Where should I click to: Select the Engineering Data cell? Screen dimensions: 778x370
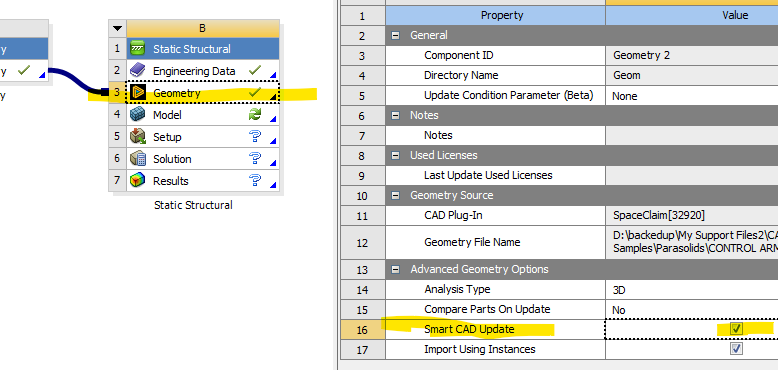(x=203, y=70)
